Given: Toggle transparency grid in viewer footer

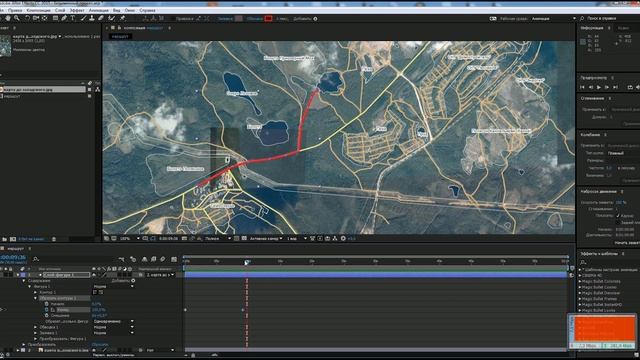Looking at the screenshot, I should pos(244,238).
